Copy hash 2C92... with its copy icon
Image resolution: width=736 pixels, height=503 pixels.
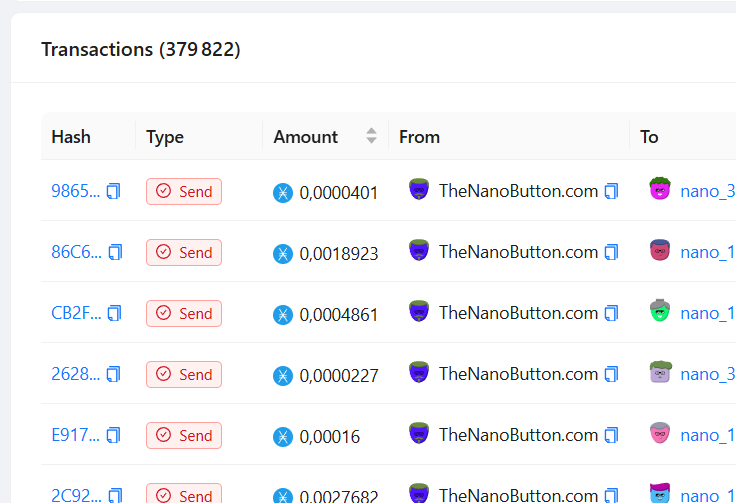coord(115,495)
